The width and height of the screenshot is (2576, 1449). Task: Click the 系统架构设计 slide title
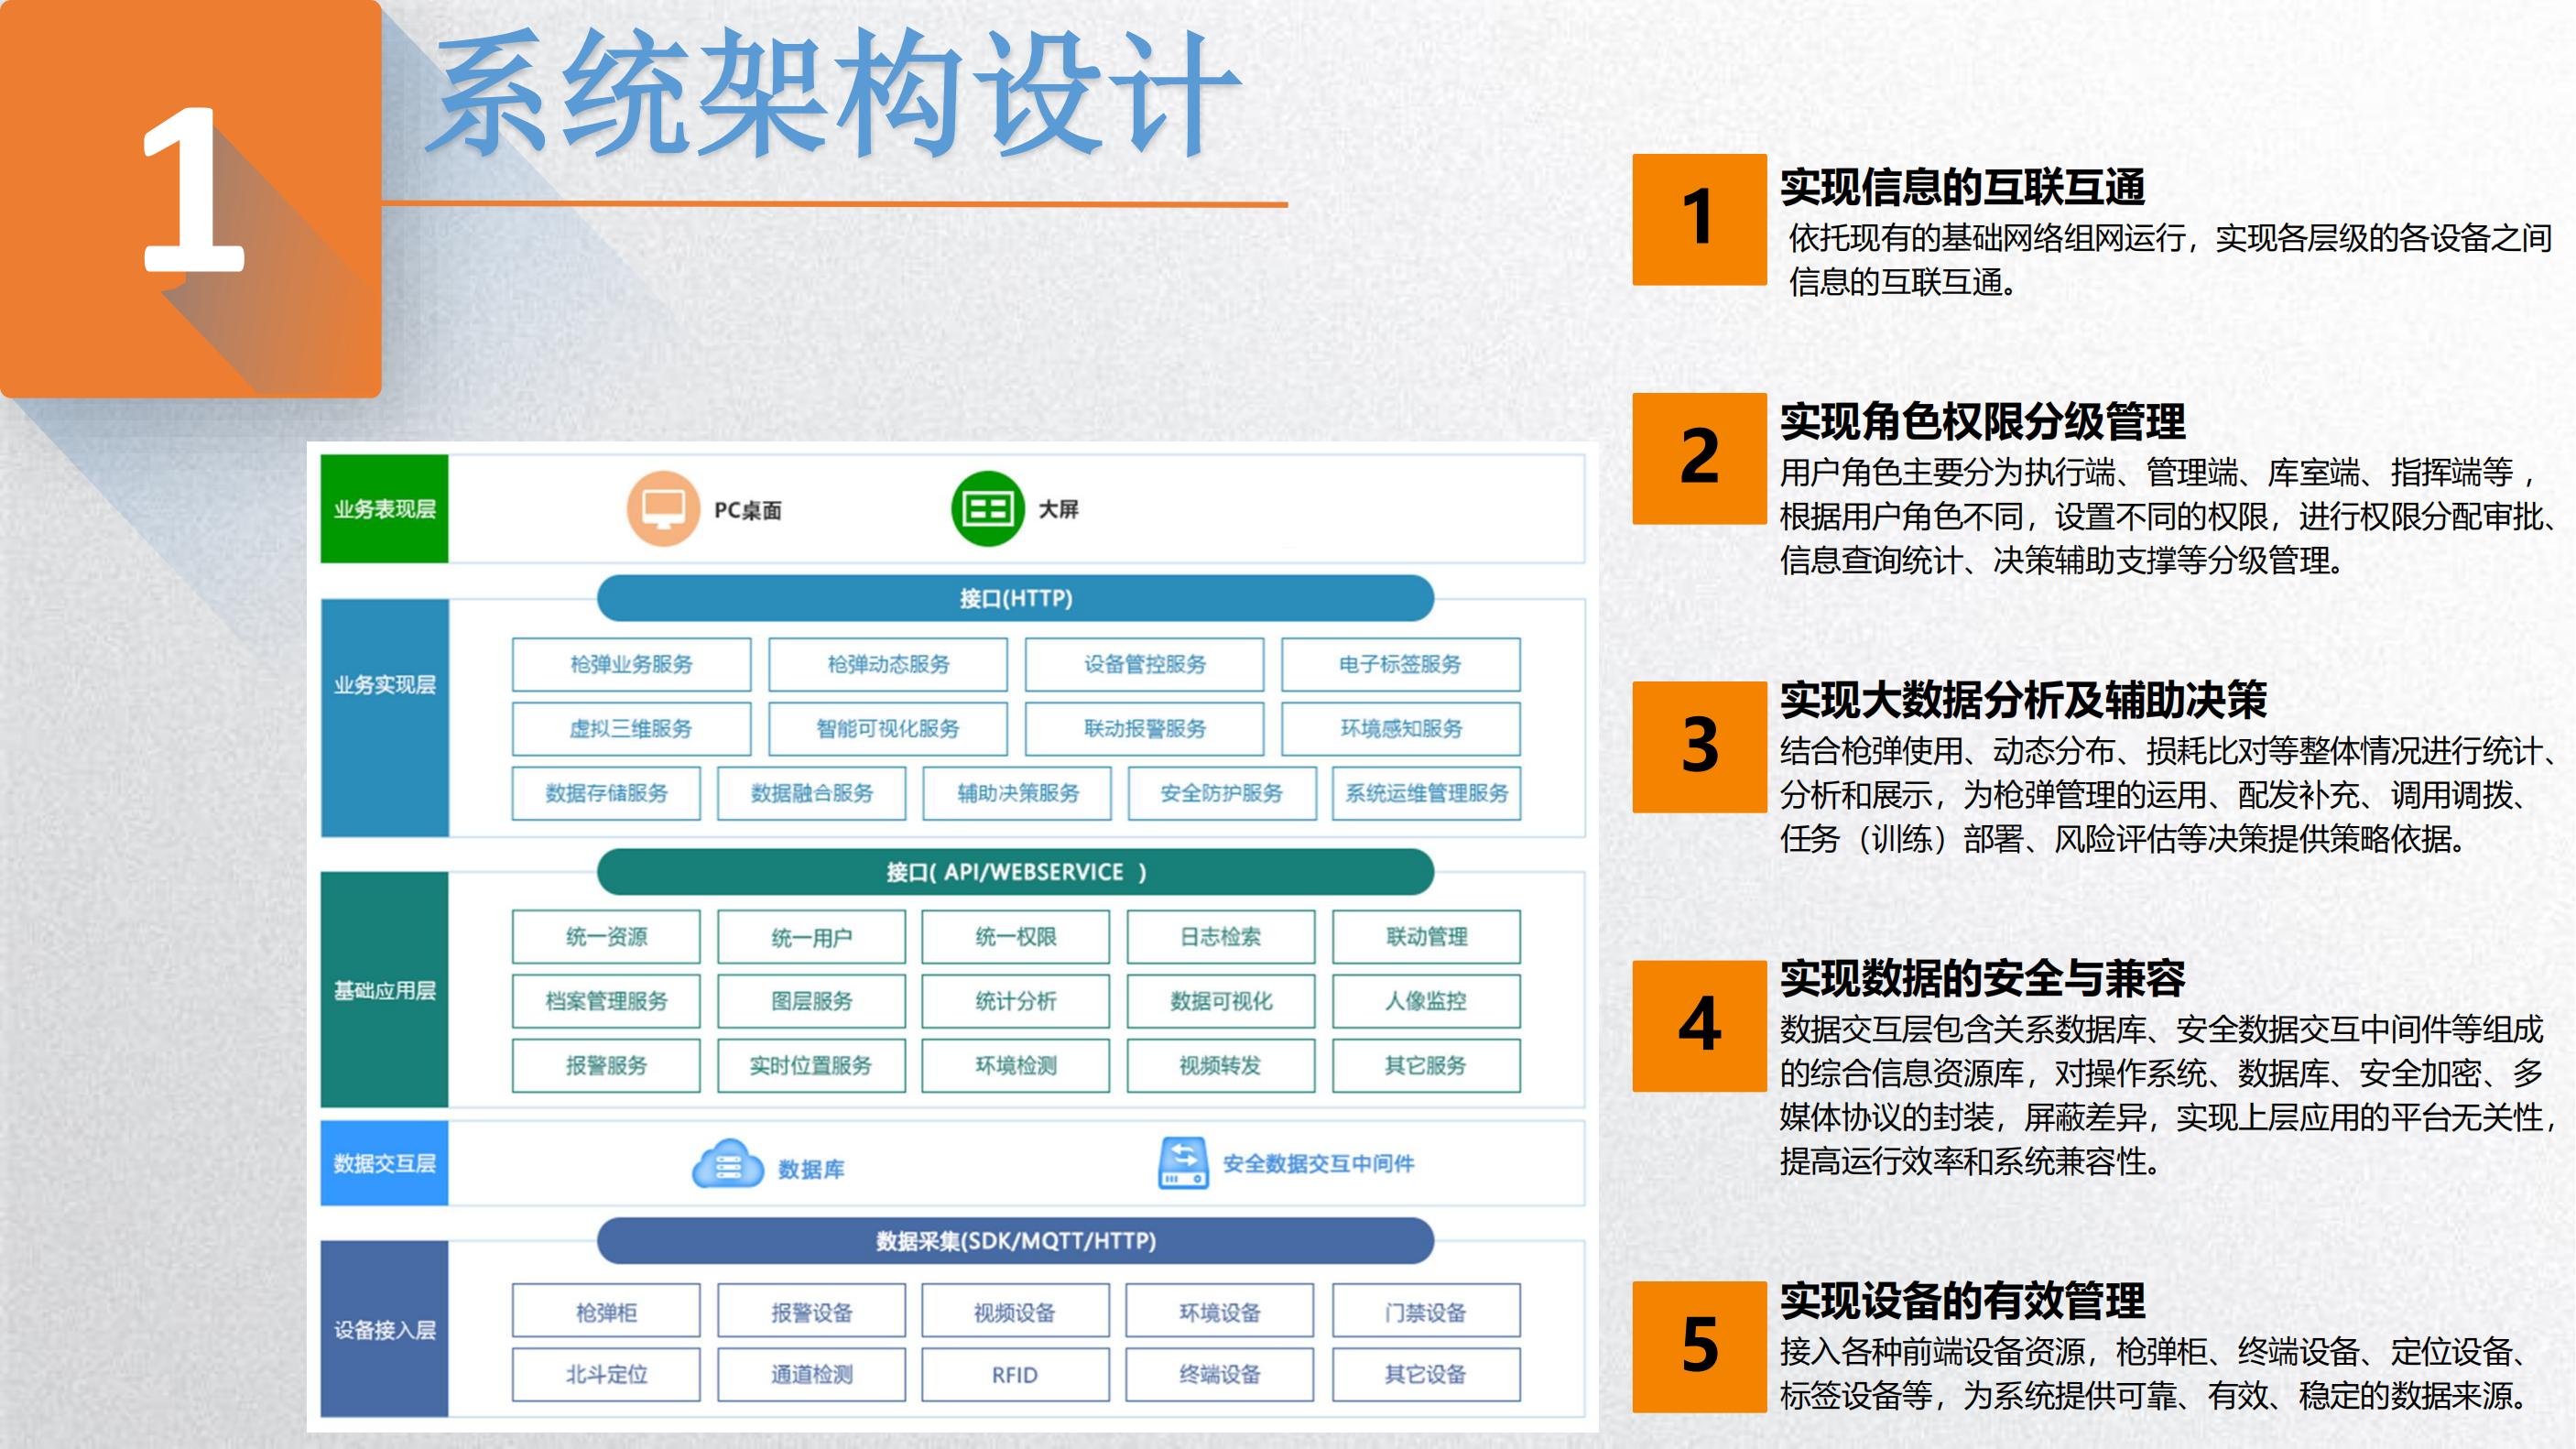(x=835, y=95)
